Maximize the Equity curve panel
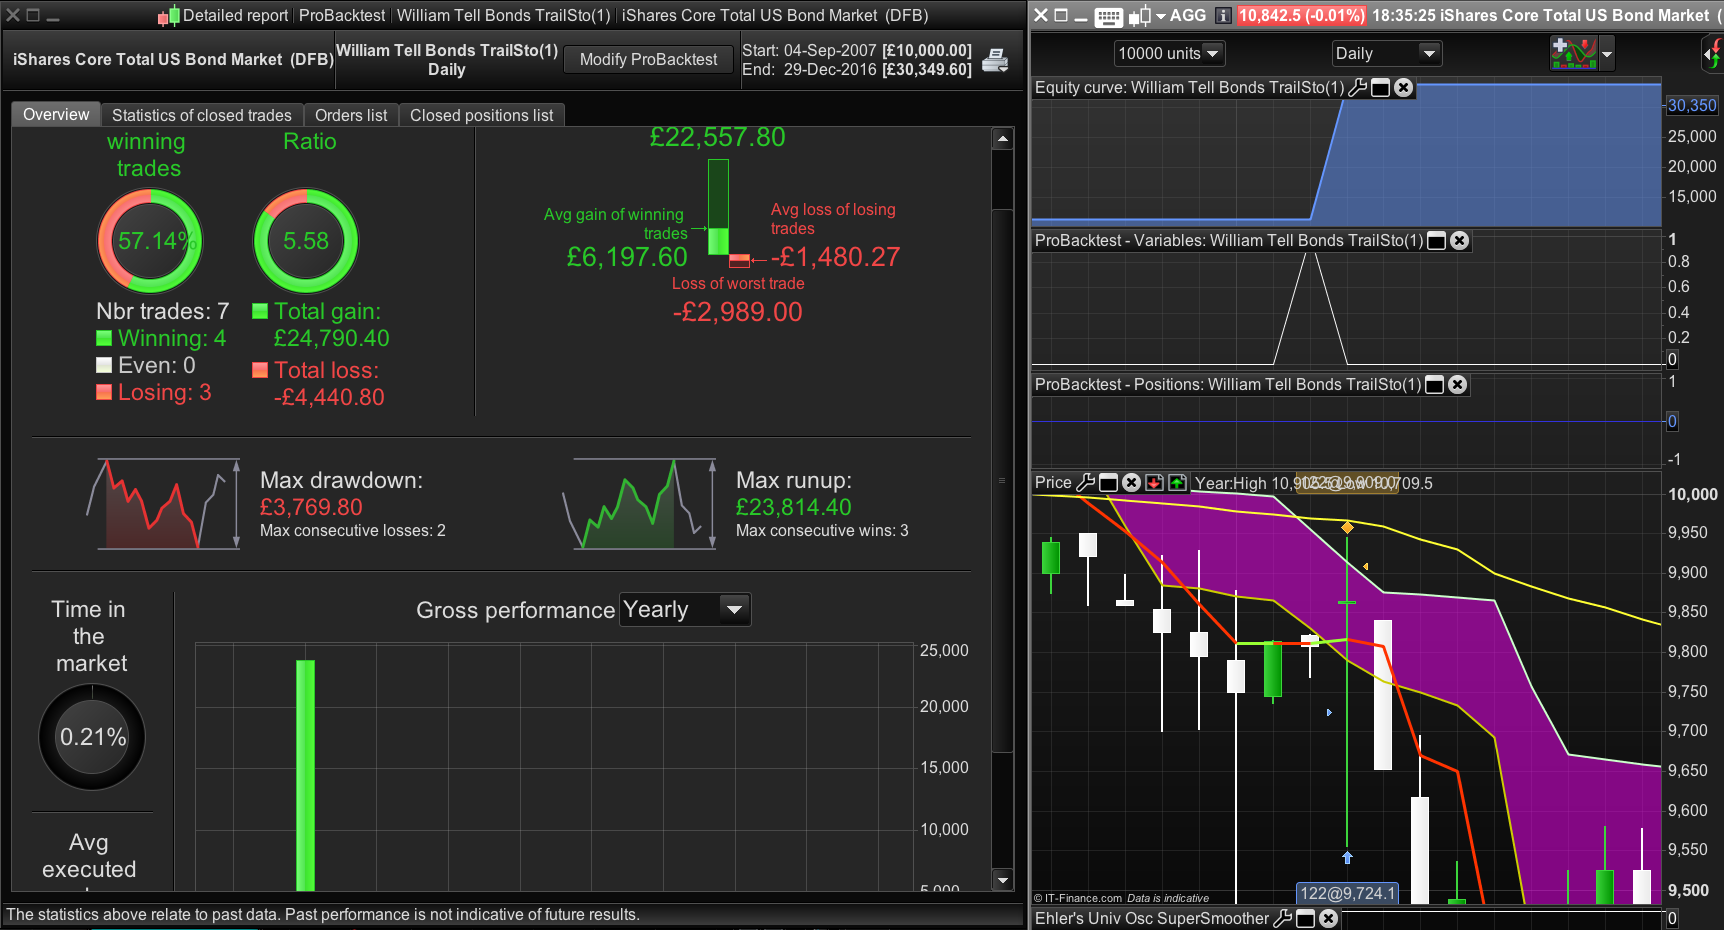Viewport: 1724px width, 930px height. [1381, 88]
